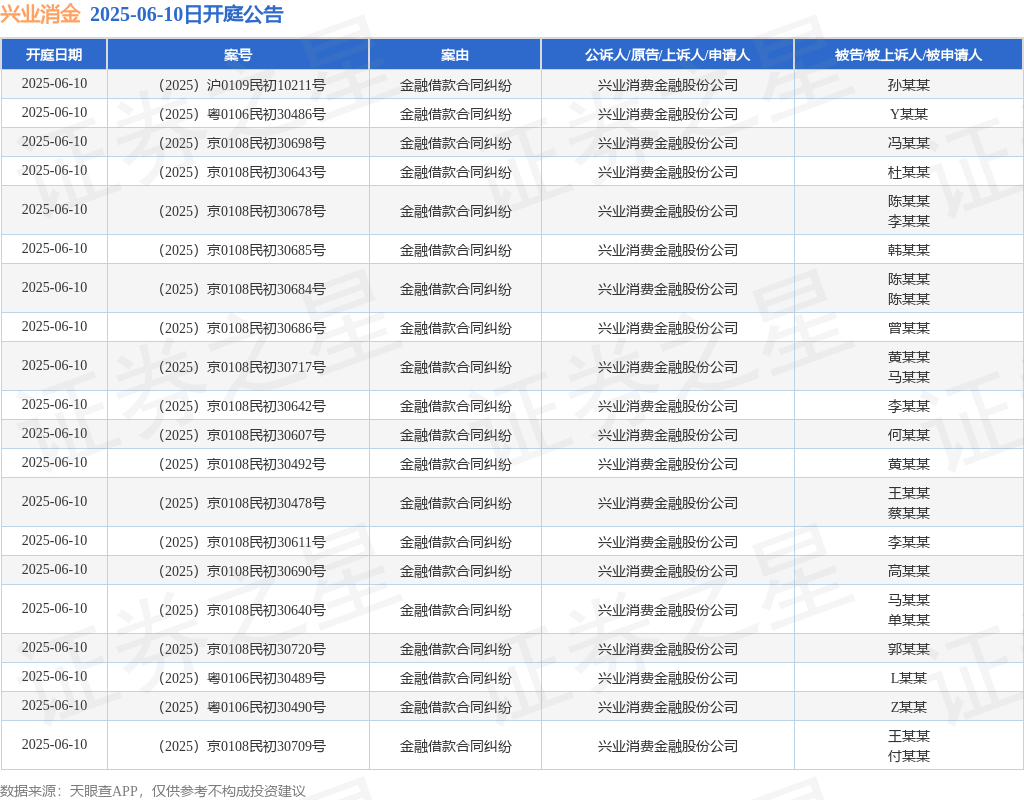Select case number 京0108民初30685号
The image size is (1024, 800).
(x=242, y=250)
